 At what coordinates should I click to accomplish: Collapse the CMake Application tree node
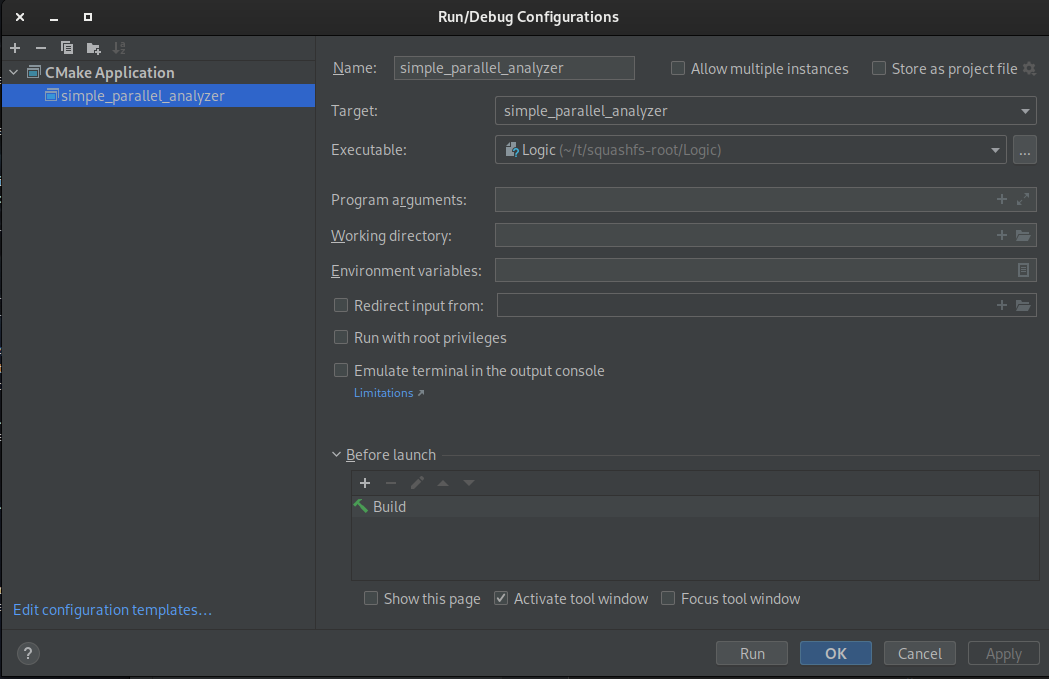tap(14, 72)
